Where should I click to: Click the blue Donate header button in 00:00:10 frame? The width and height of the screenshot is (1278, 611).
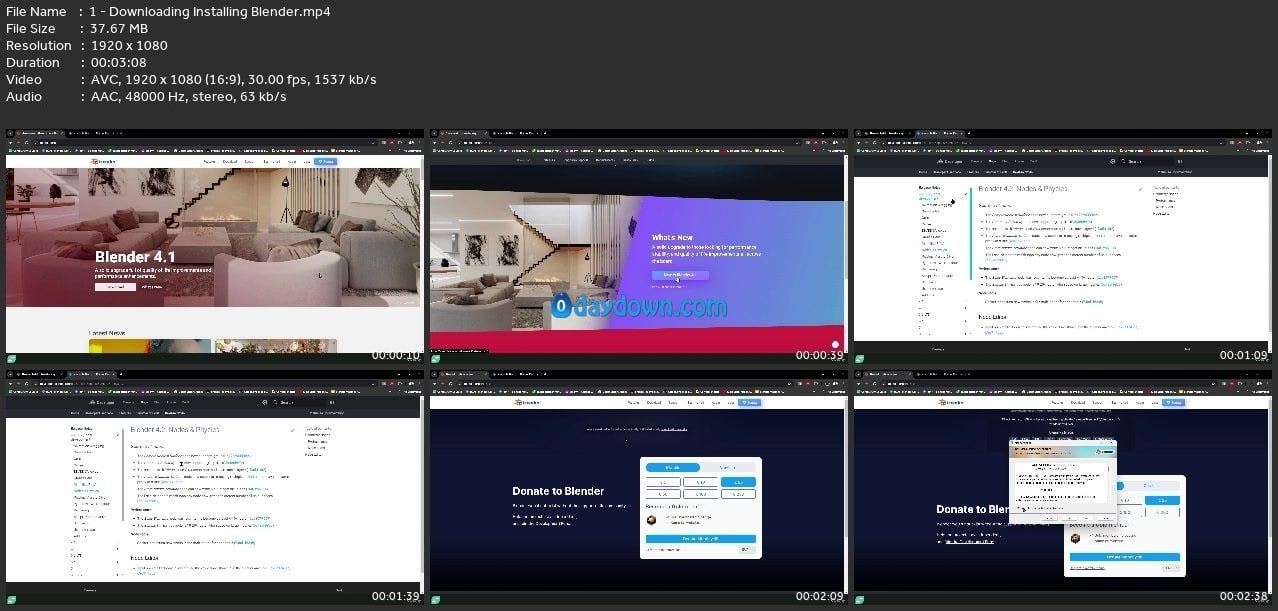coord(326,161)
